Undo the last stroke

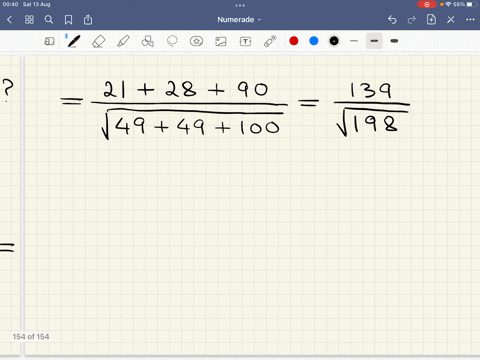(392, 20)
